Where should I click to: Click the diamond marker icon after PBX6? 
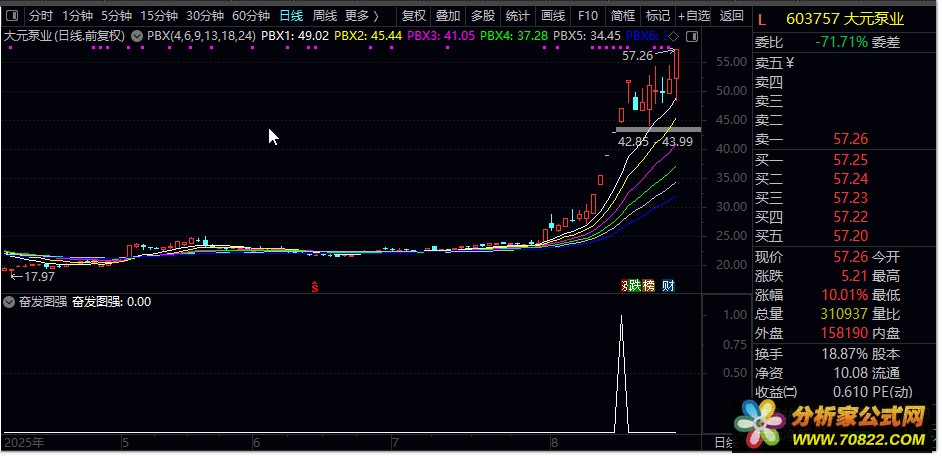[675, 36]
